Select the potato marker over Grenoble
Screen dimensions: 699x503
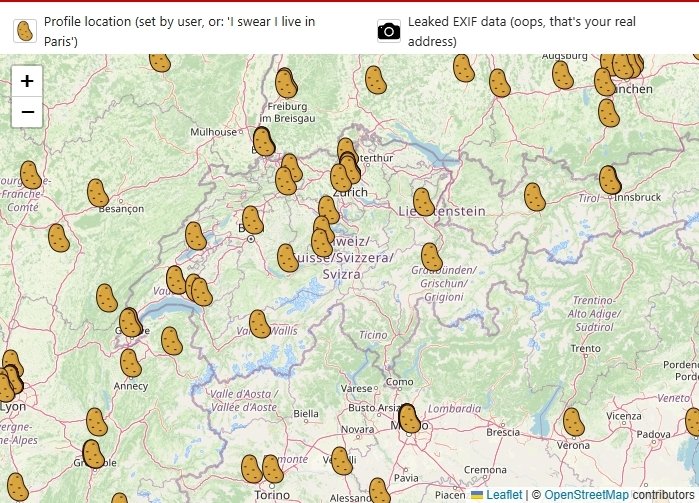pos(93,454)
